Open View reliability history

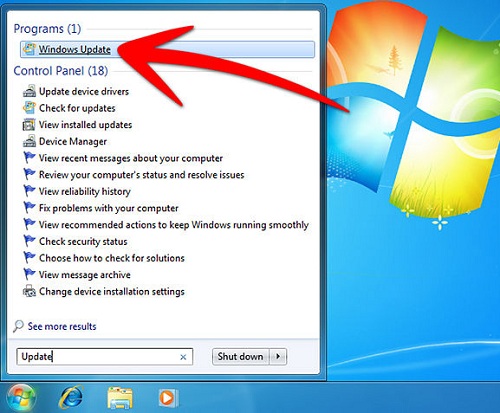(x=84, y=191)
